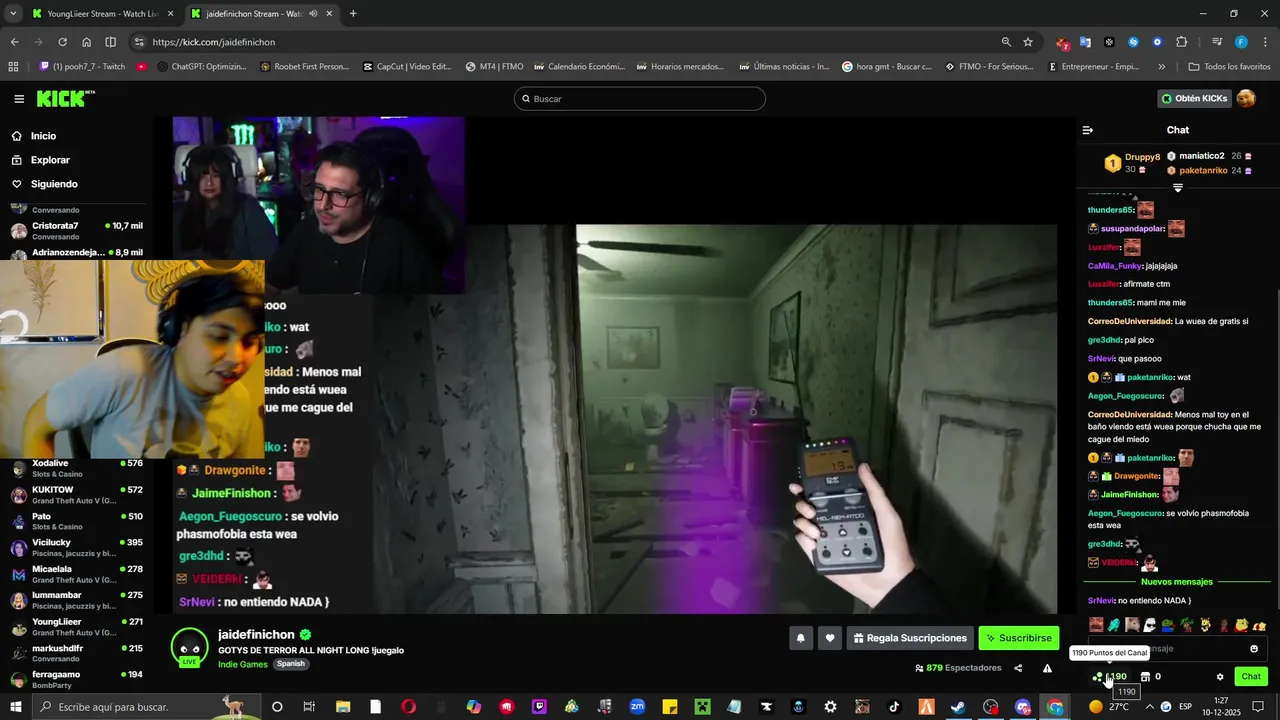Open Xodalive channel in sidebar
This screenshot has width=1280, height=720.
pos(78,468)
